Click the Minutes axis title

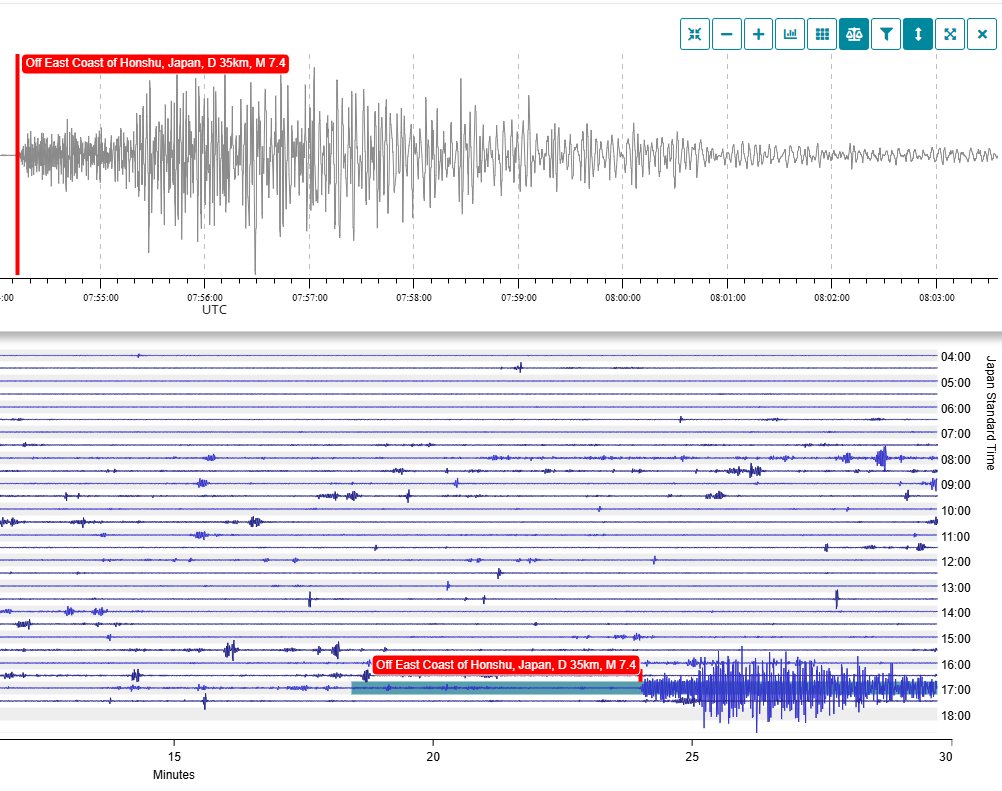(174, 775)
